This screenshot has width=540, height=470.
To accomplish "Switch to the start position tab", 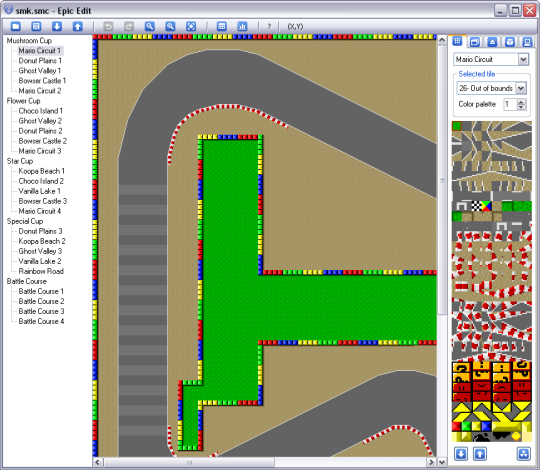I will coord(492,42).
